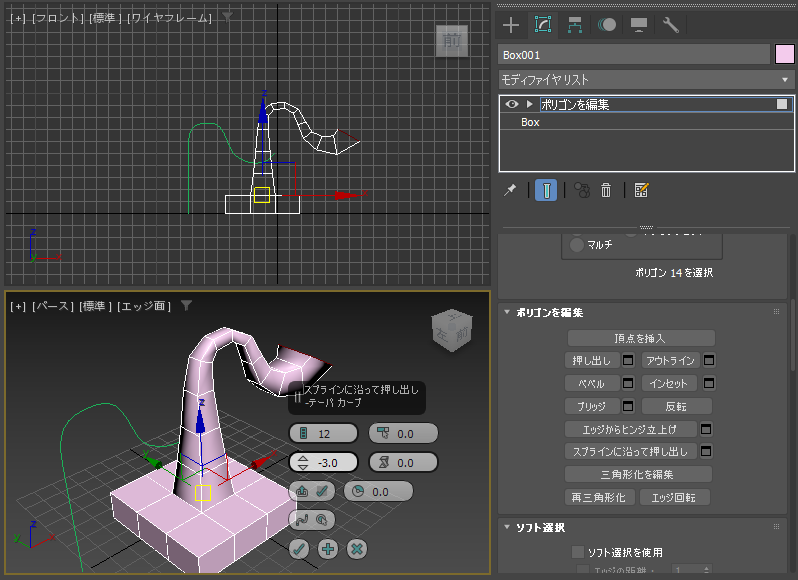798x580 pixels.
Task: Open the [エッジ面] shading menu
Action: pyautogui.click(x=144, y=306)
